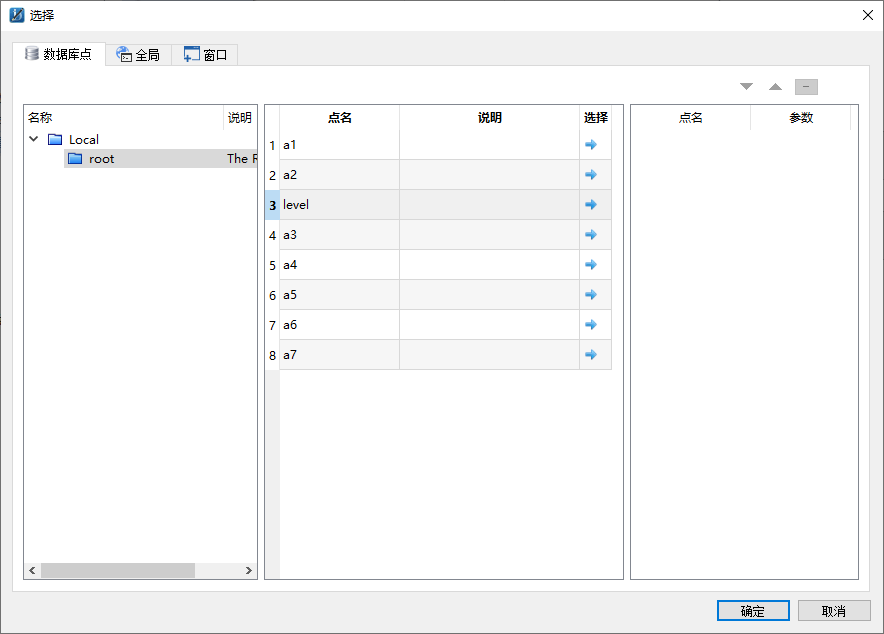Click the Local folder icon
The height and width of the screenshot is (634, 884).
click(55, 139)
